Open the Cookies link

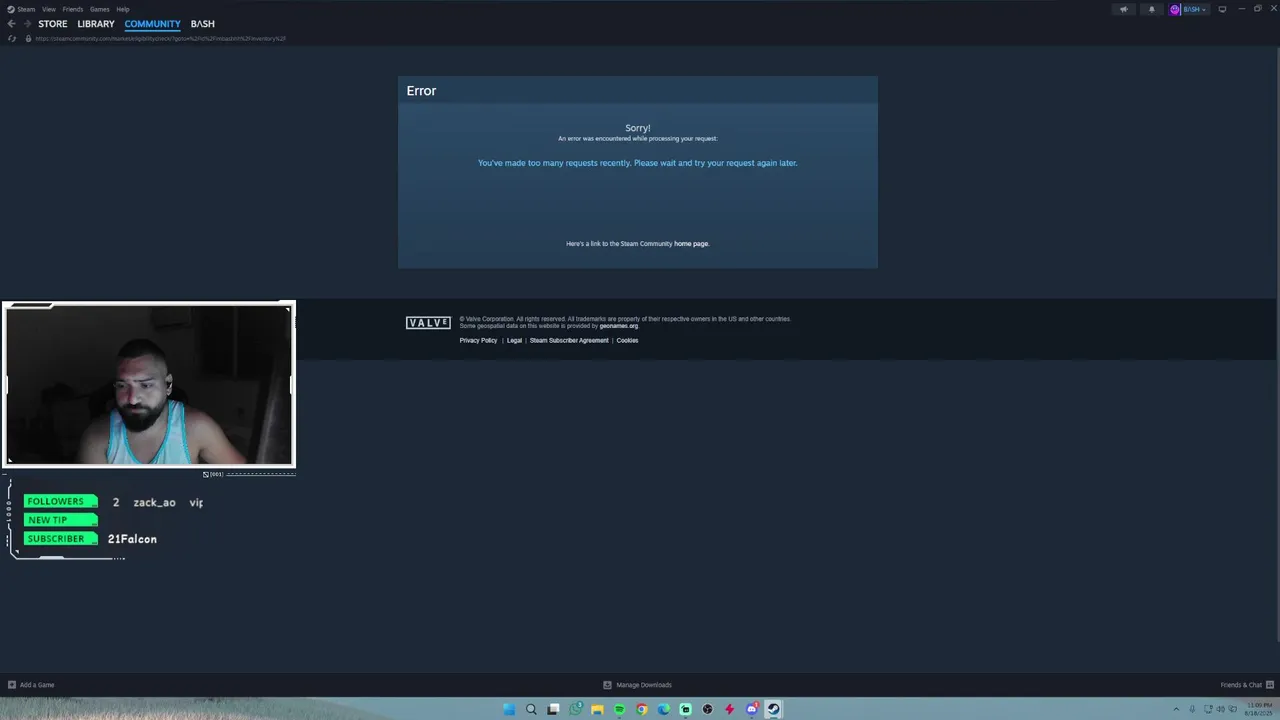[x=627, y=341]
